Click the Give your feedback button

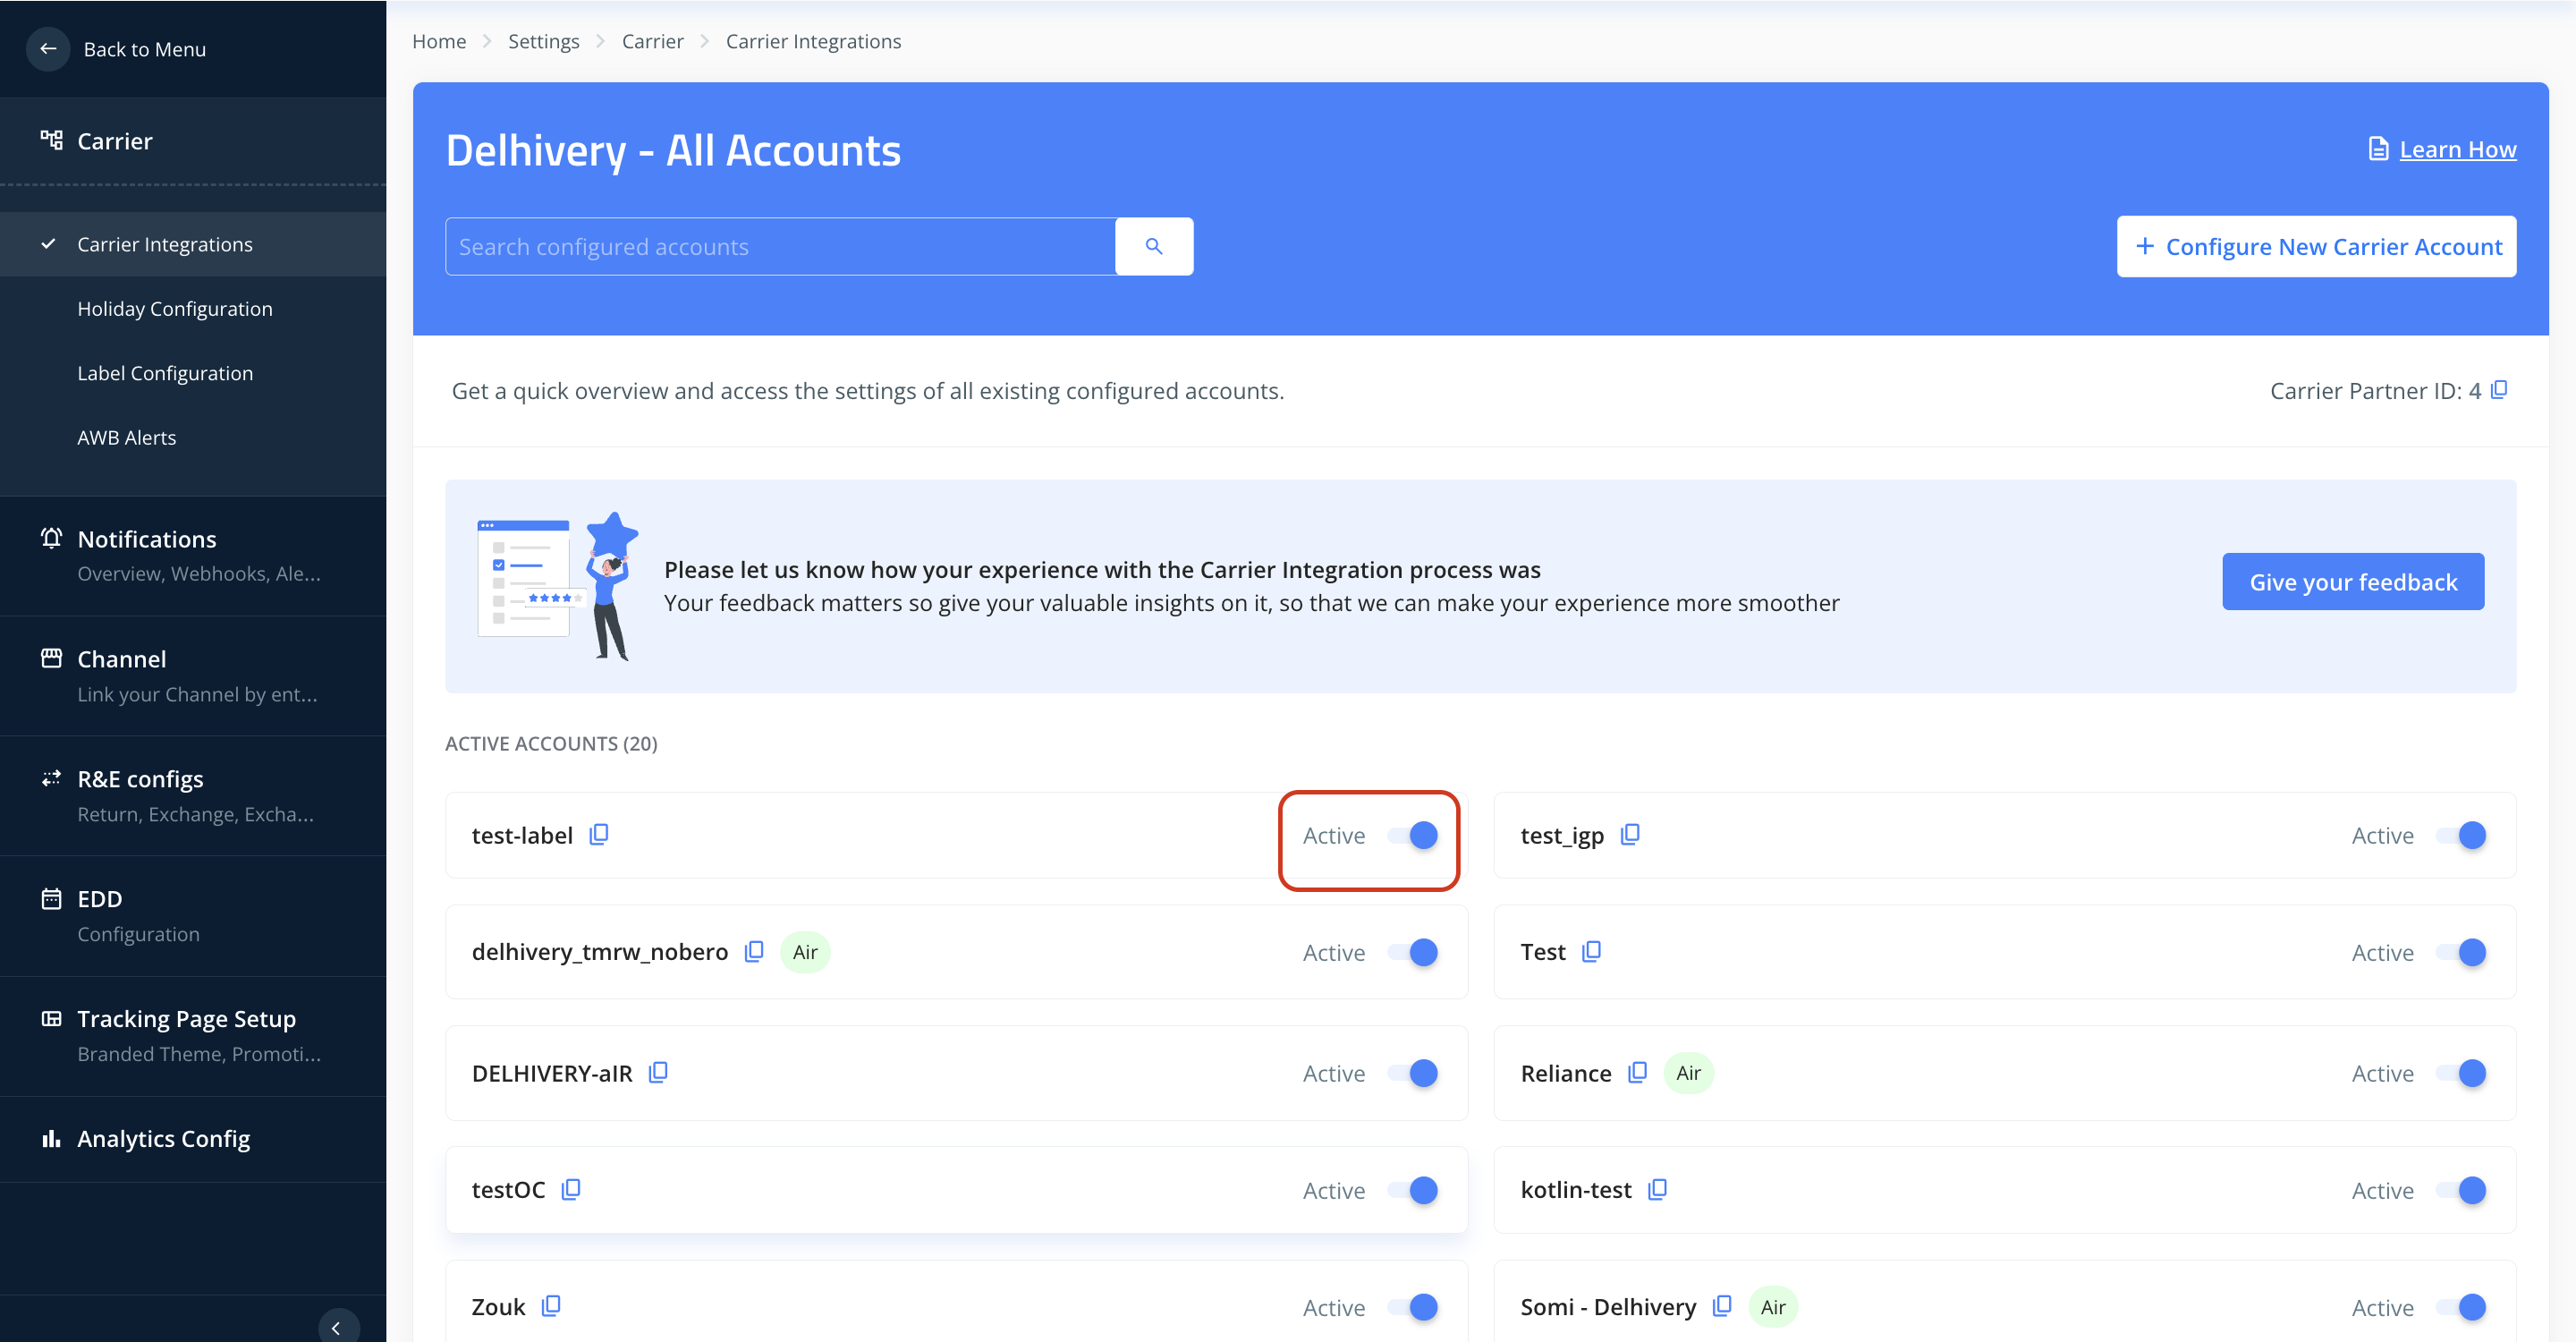click(2352, 582)
